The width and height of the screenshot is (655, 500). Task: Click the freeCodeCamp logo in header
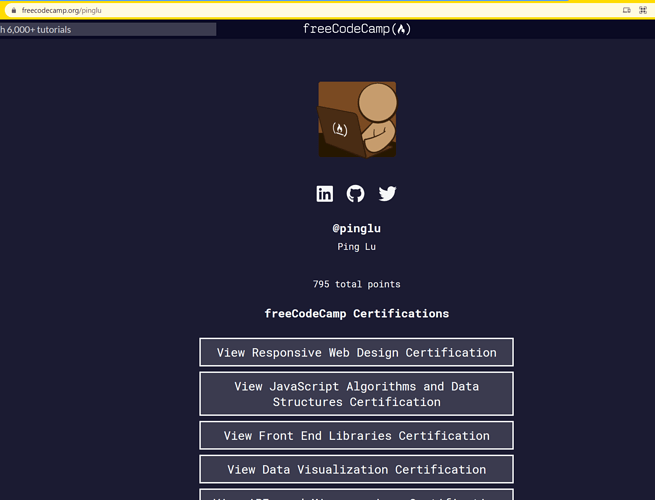point(357,29)
